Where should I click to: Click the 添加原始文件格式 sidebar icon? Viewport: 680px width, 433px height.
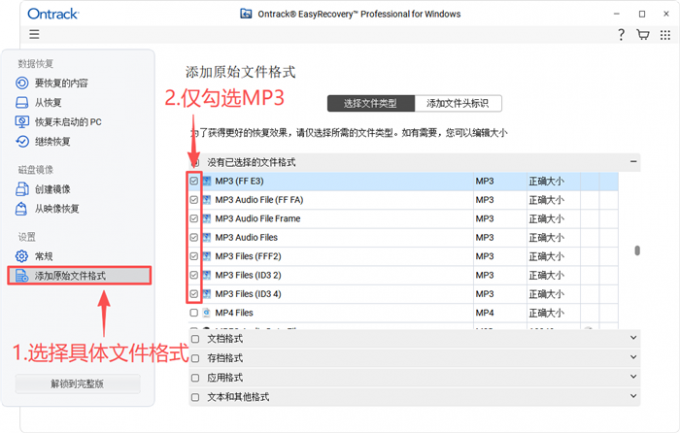(22, 276)
